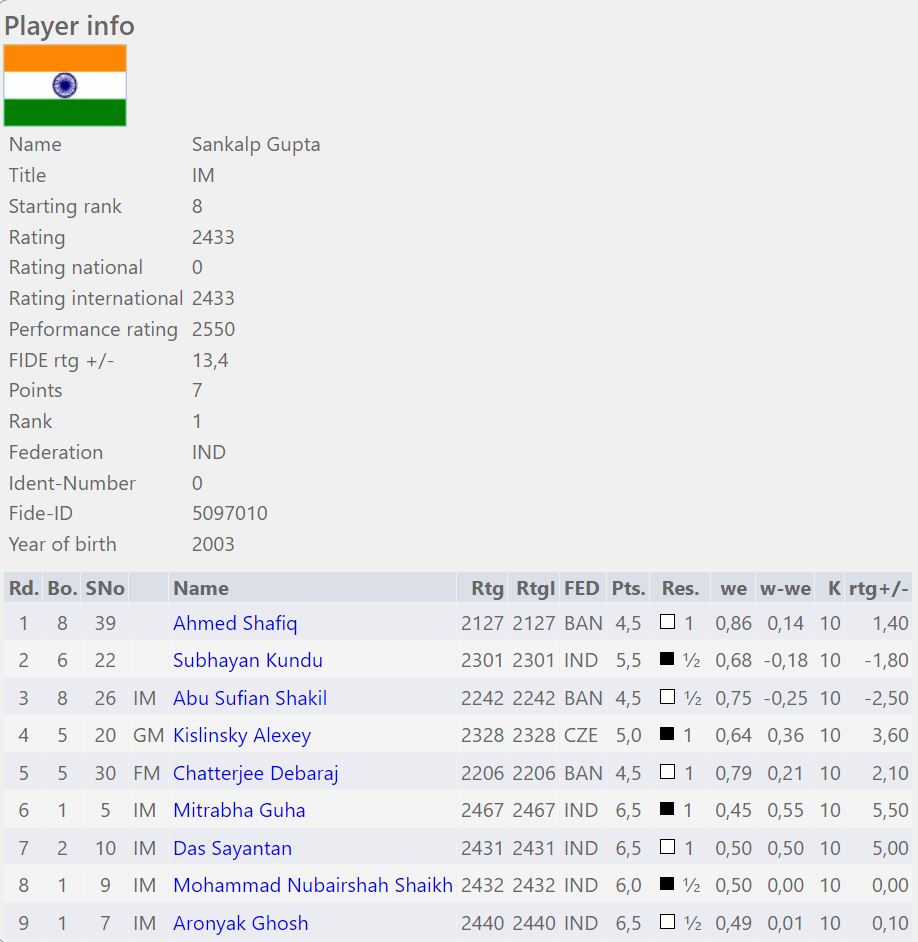Image resolution: width=918 pixels, height=942 pixels.
Task: Click black piece square in Mitrabha Guha row
Action: pos(668,810)
